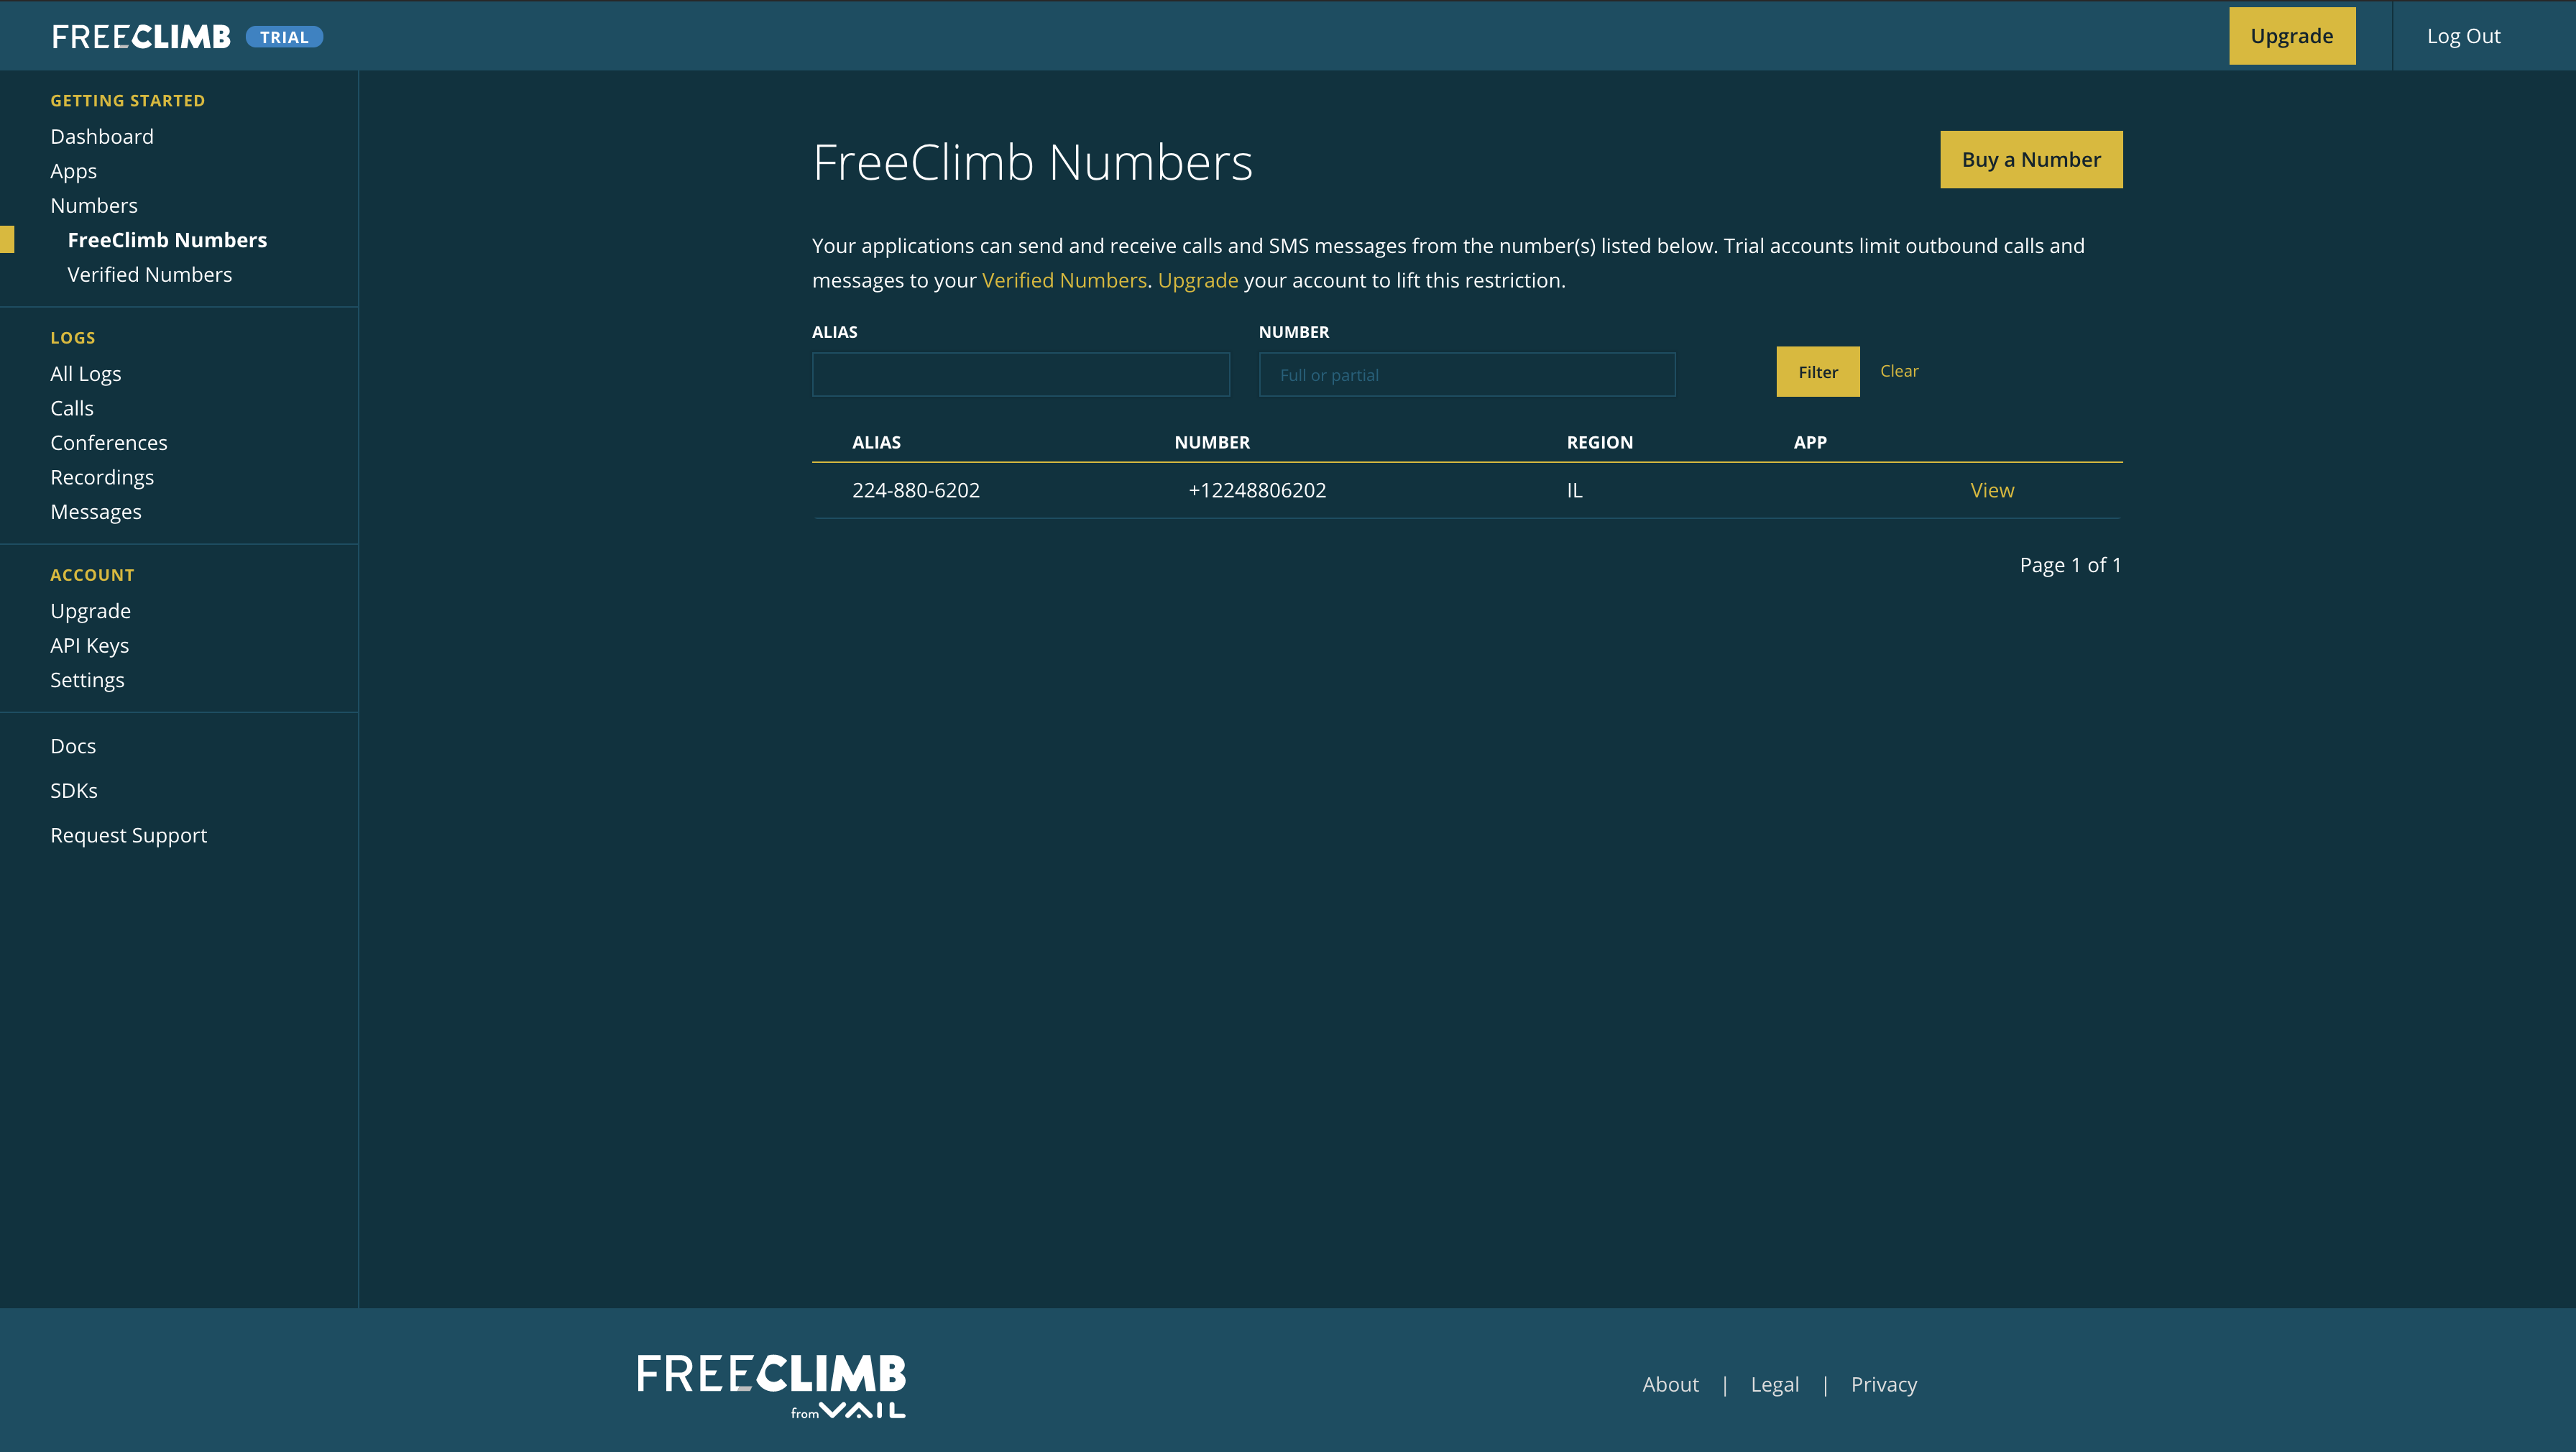Clear the filter fields
Viewport: 2576px width, 1452px height.
[x=1898, y=371]
